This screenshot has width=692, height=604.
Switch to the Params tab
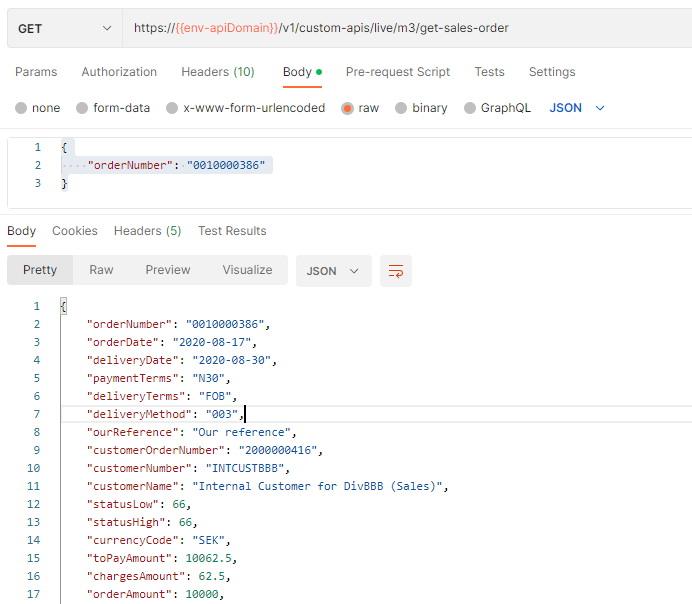pos(36,72)
